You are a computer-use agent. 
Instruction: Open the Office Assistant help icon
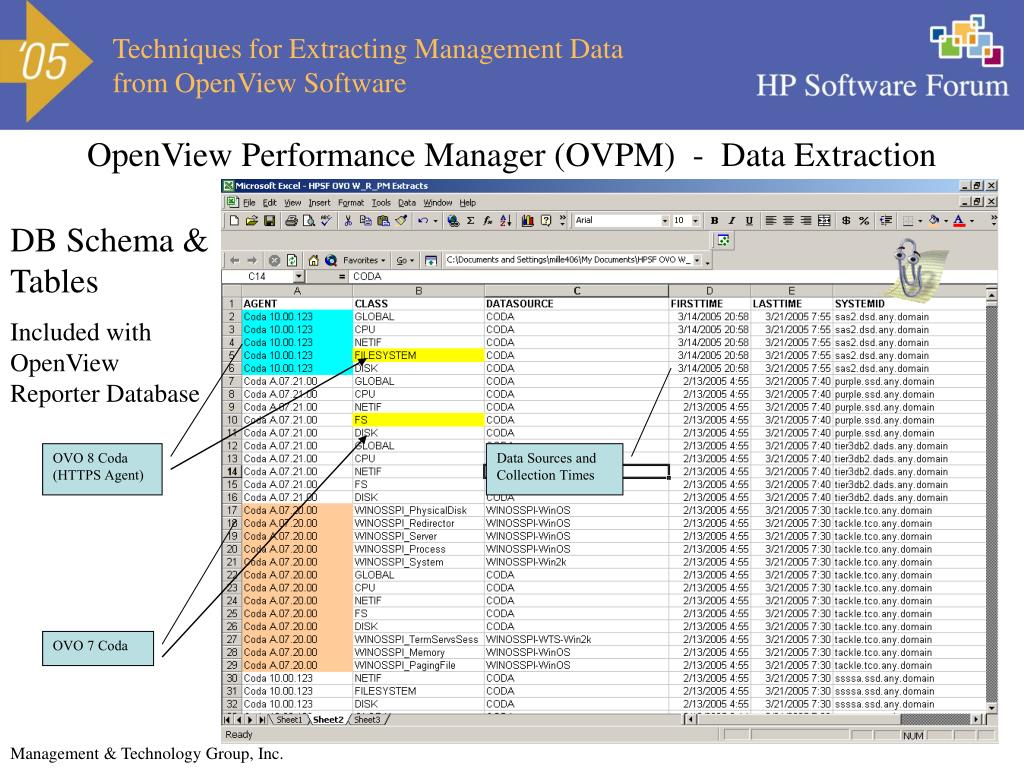[546, 221]
